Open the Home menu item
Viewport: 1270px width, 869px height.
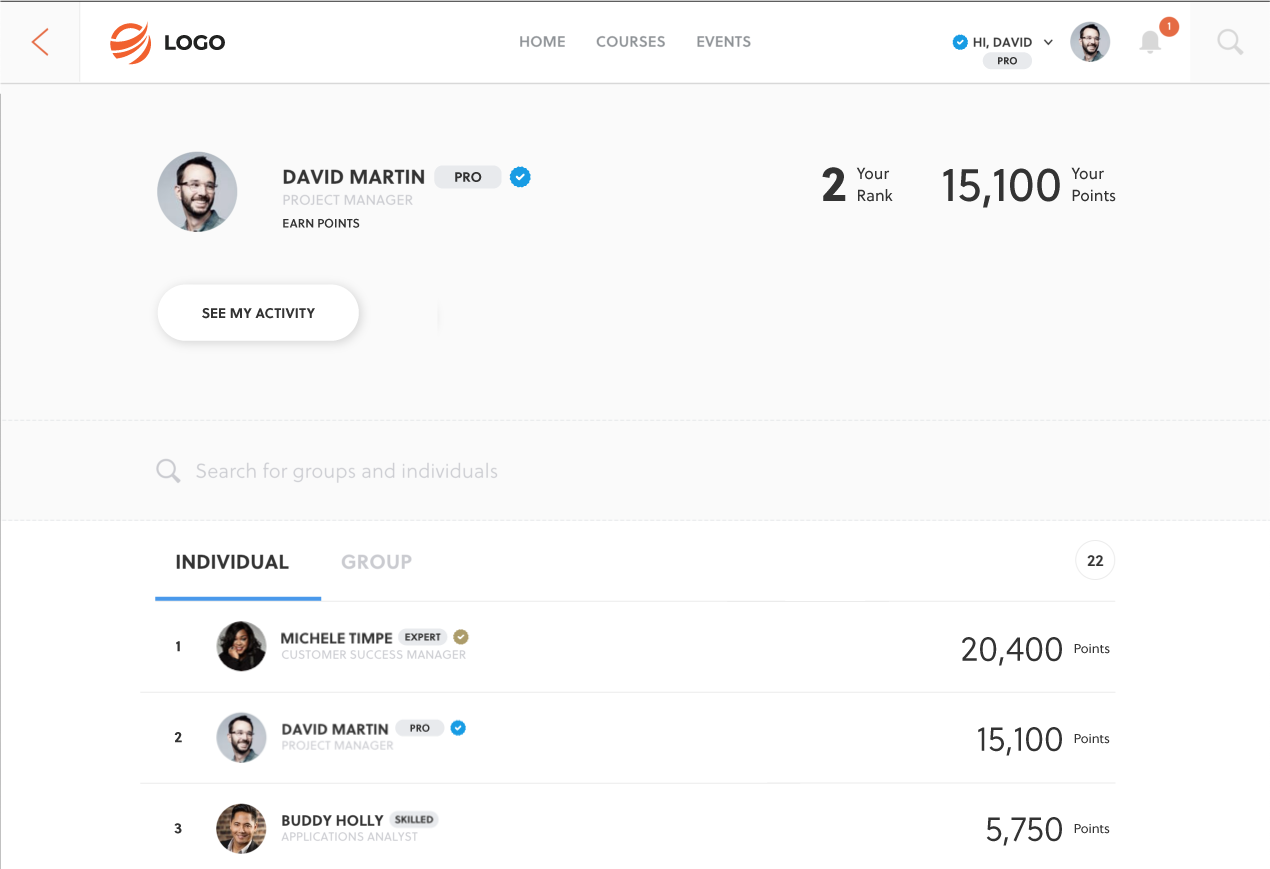coord(542,42)
